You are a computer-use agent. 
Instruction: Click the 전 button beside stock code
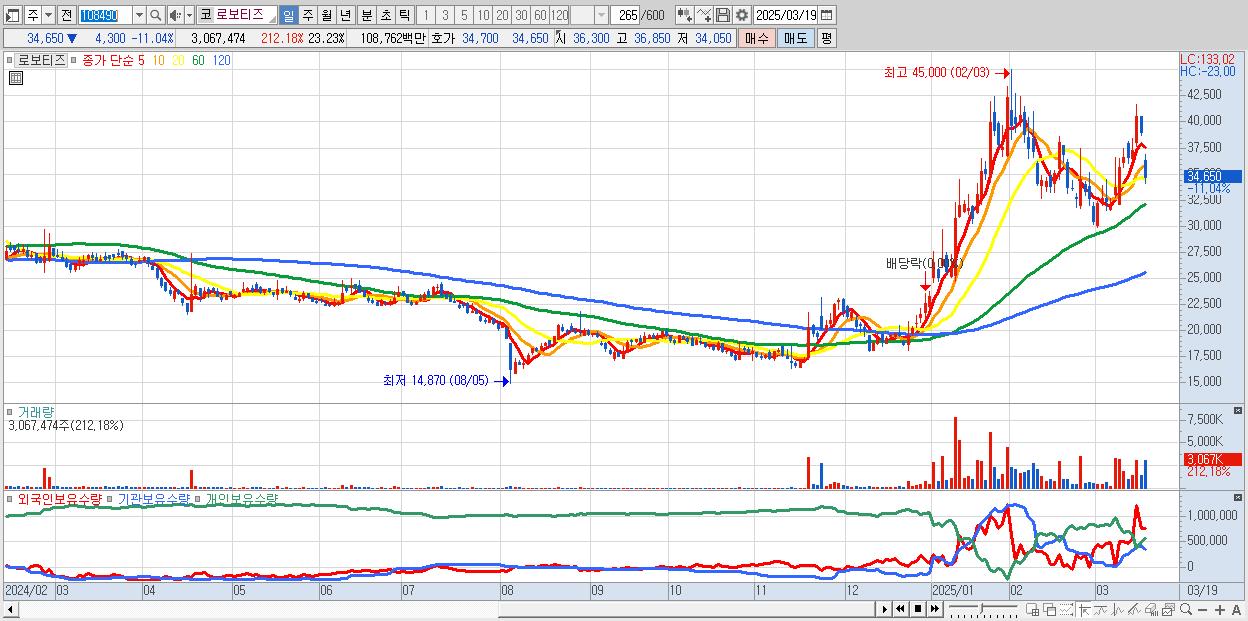point(66,16)
